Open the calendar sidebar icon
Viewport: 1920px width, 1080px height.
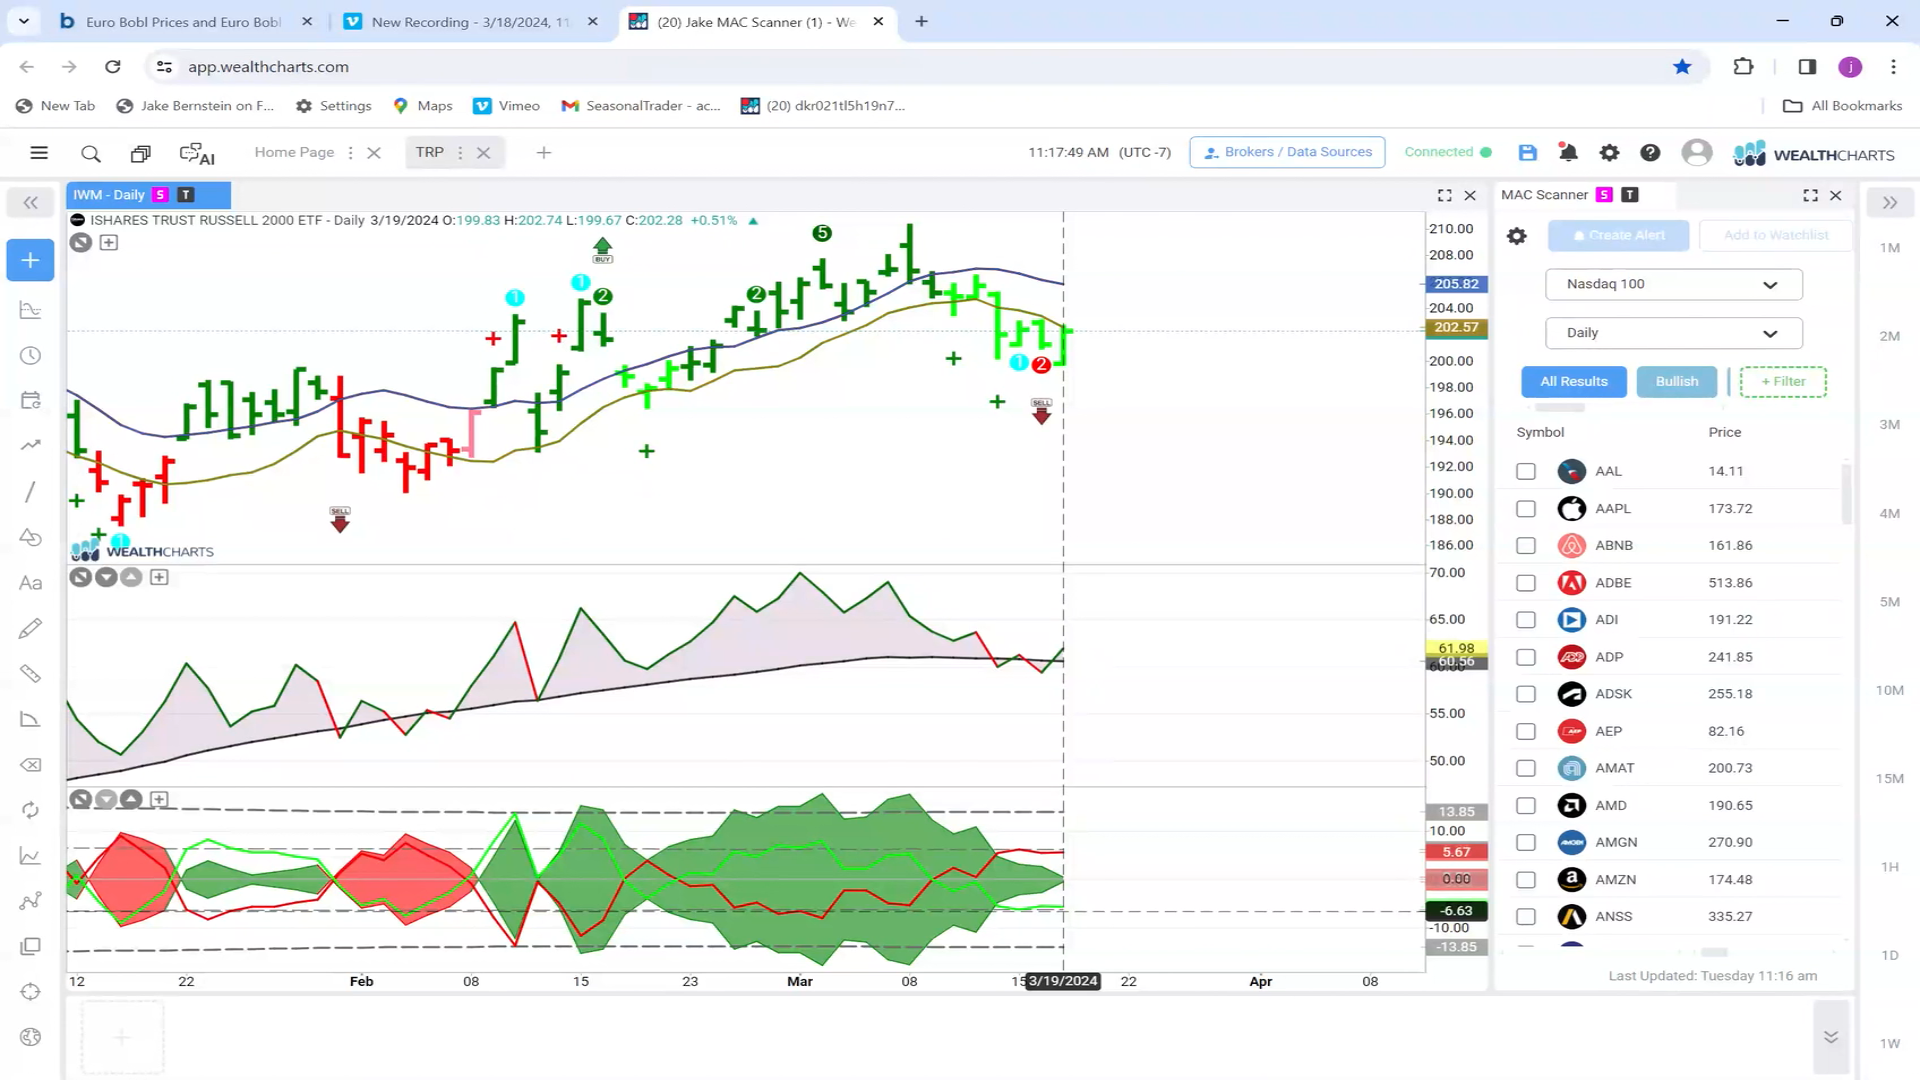(30, 401)
